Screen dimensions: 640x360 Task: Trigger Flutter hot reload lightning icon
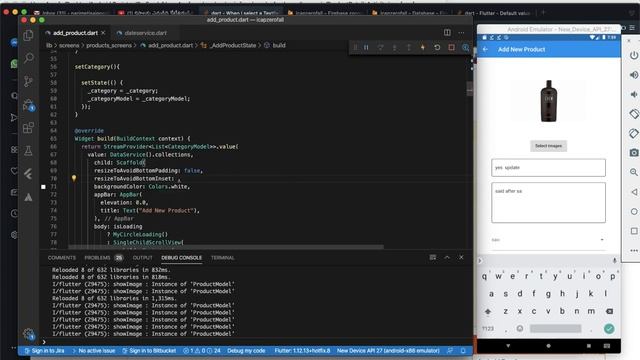tap(423, 47)
